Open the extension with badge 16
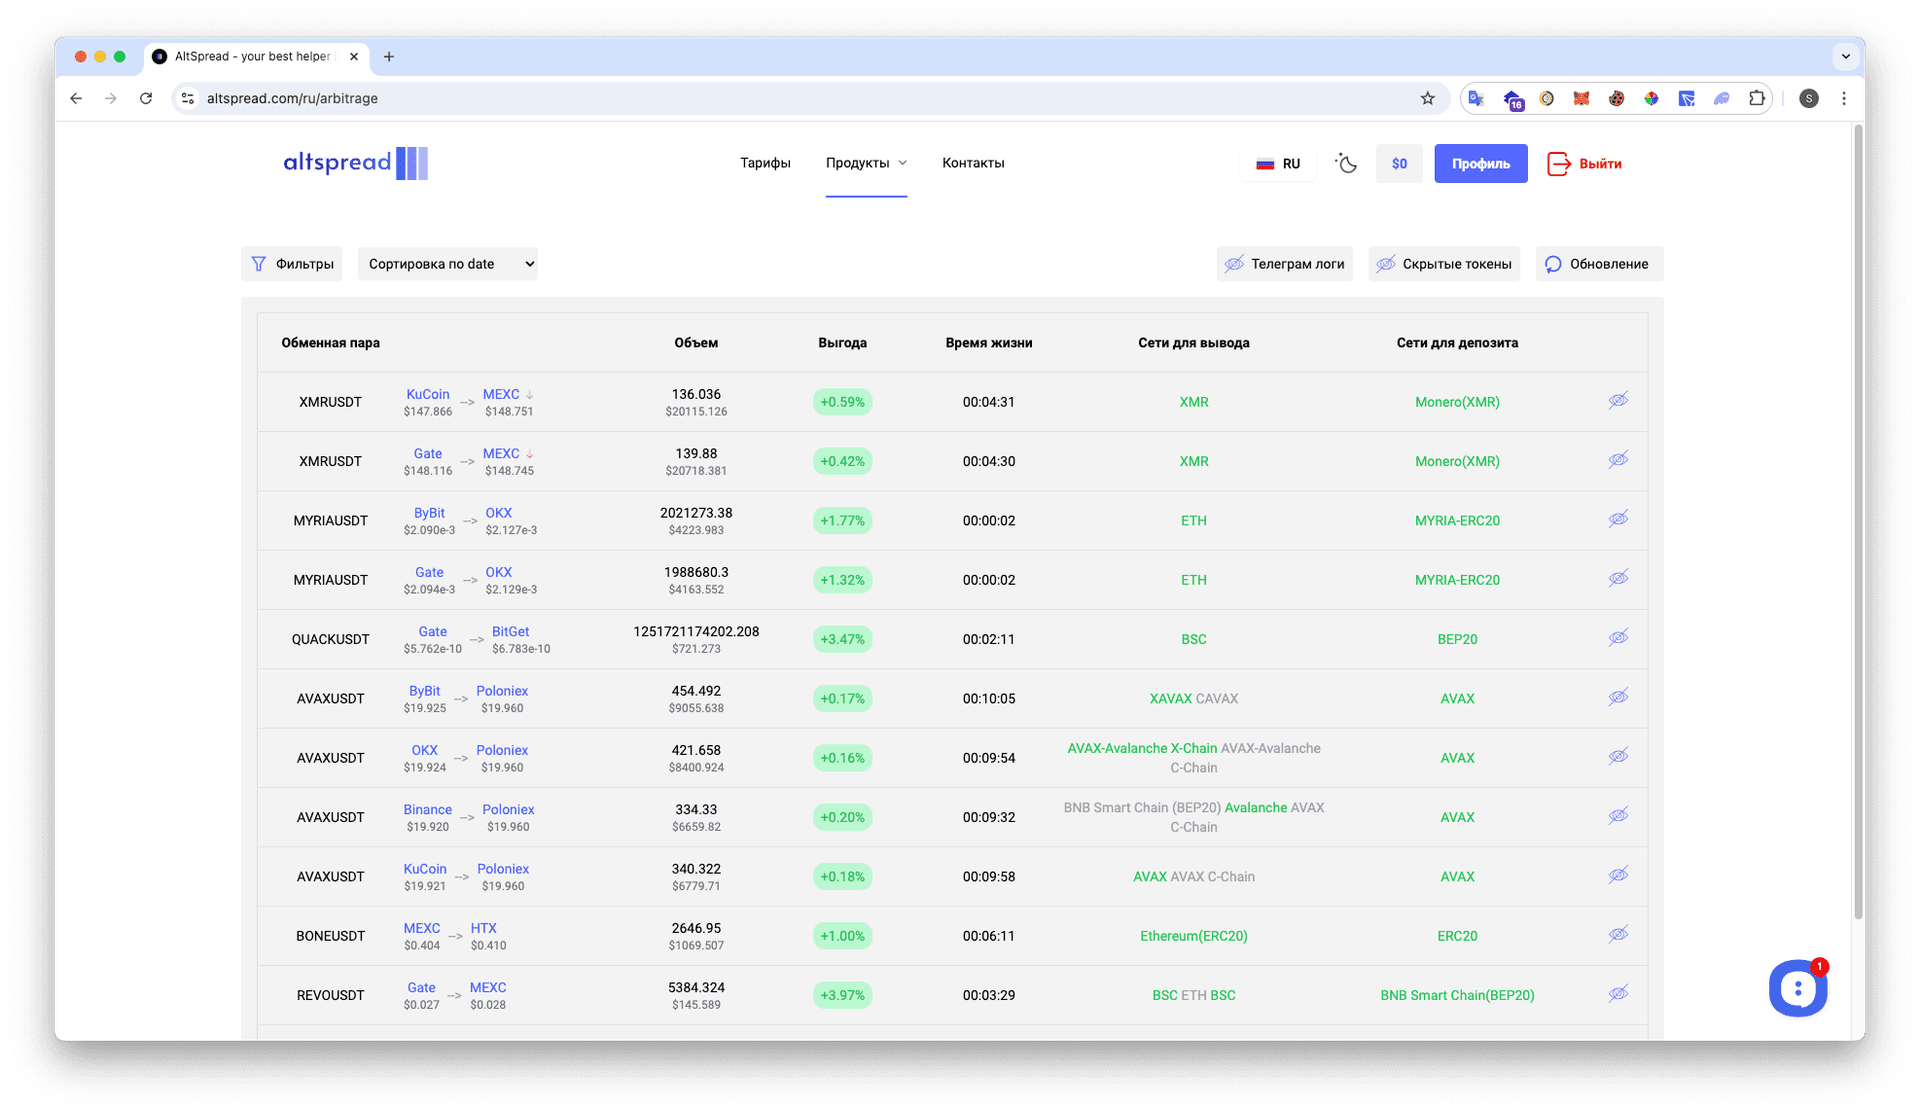Viewport: 1920px width, 1113px height. (x=1512, y=99)
